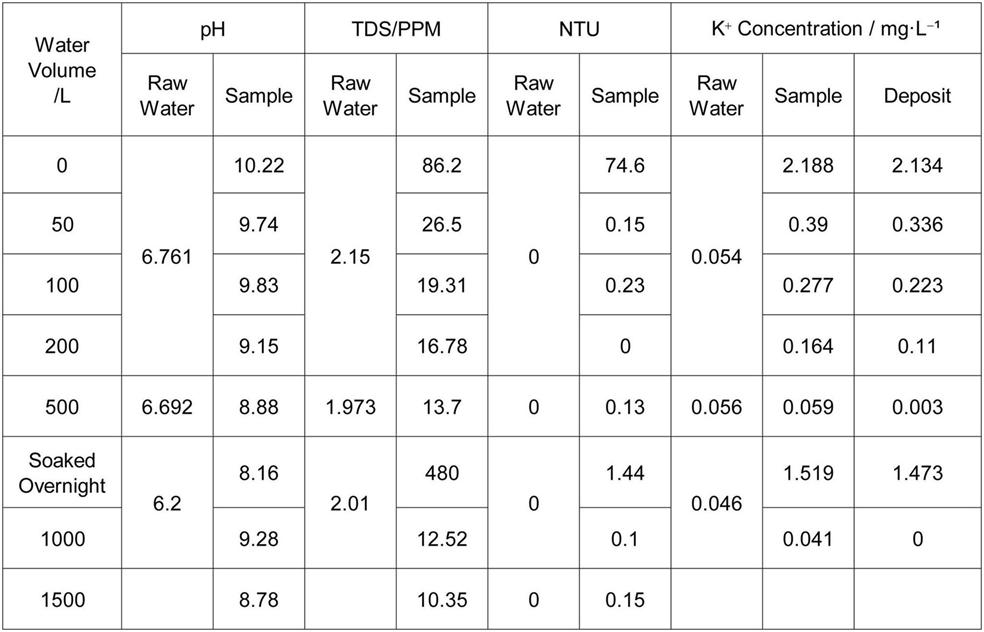Viewport: 984px width, 632px height.
Task: Select the Deposit column header
Action: coord(917,96)
